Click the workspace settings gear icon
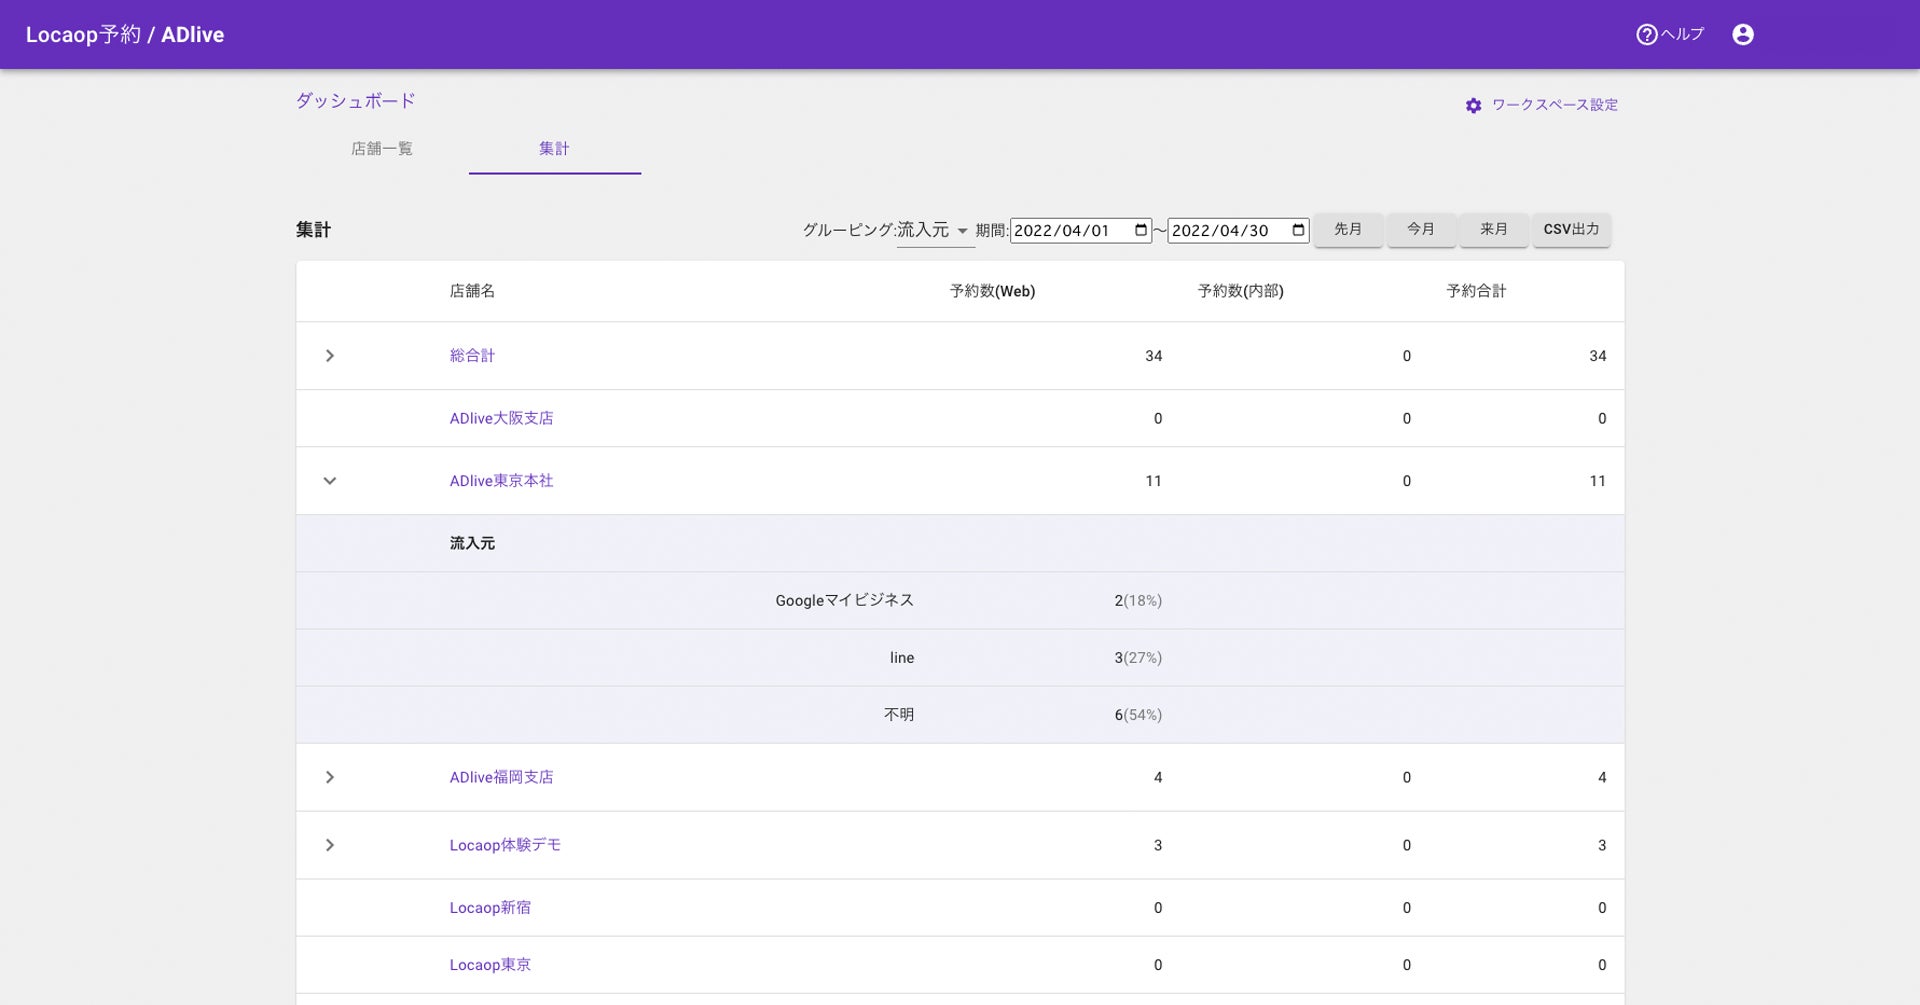 (1473, 106)
